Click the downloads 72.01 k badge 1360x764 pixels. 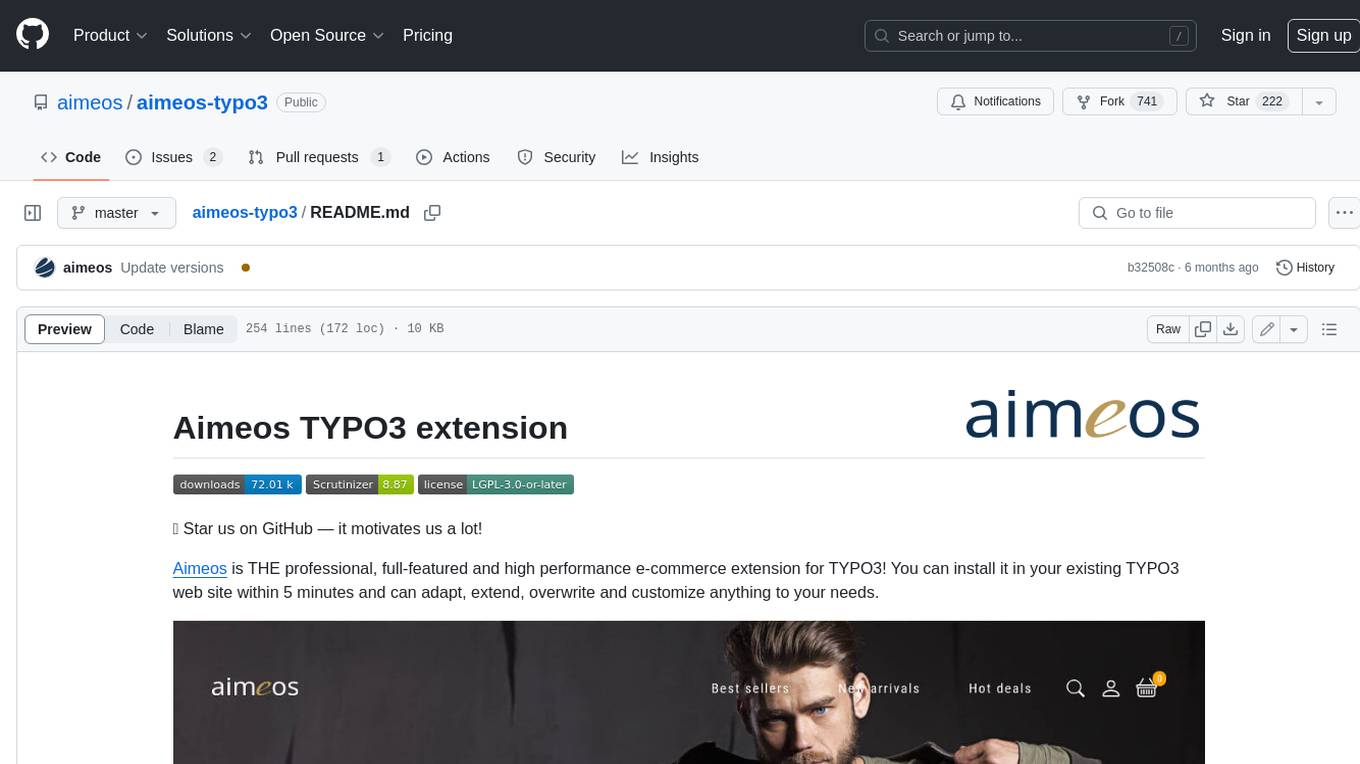237,484
